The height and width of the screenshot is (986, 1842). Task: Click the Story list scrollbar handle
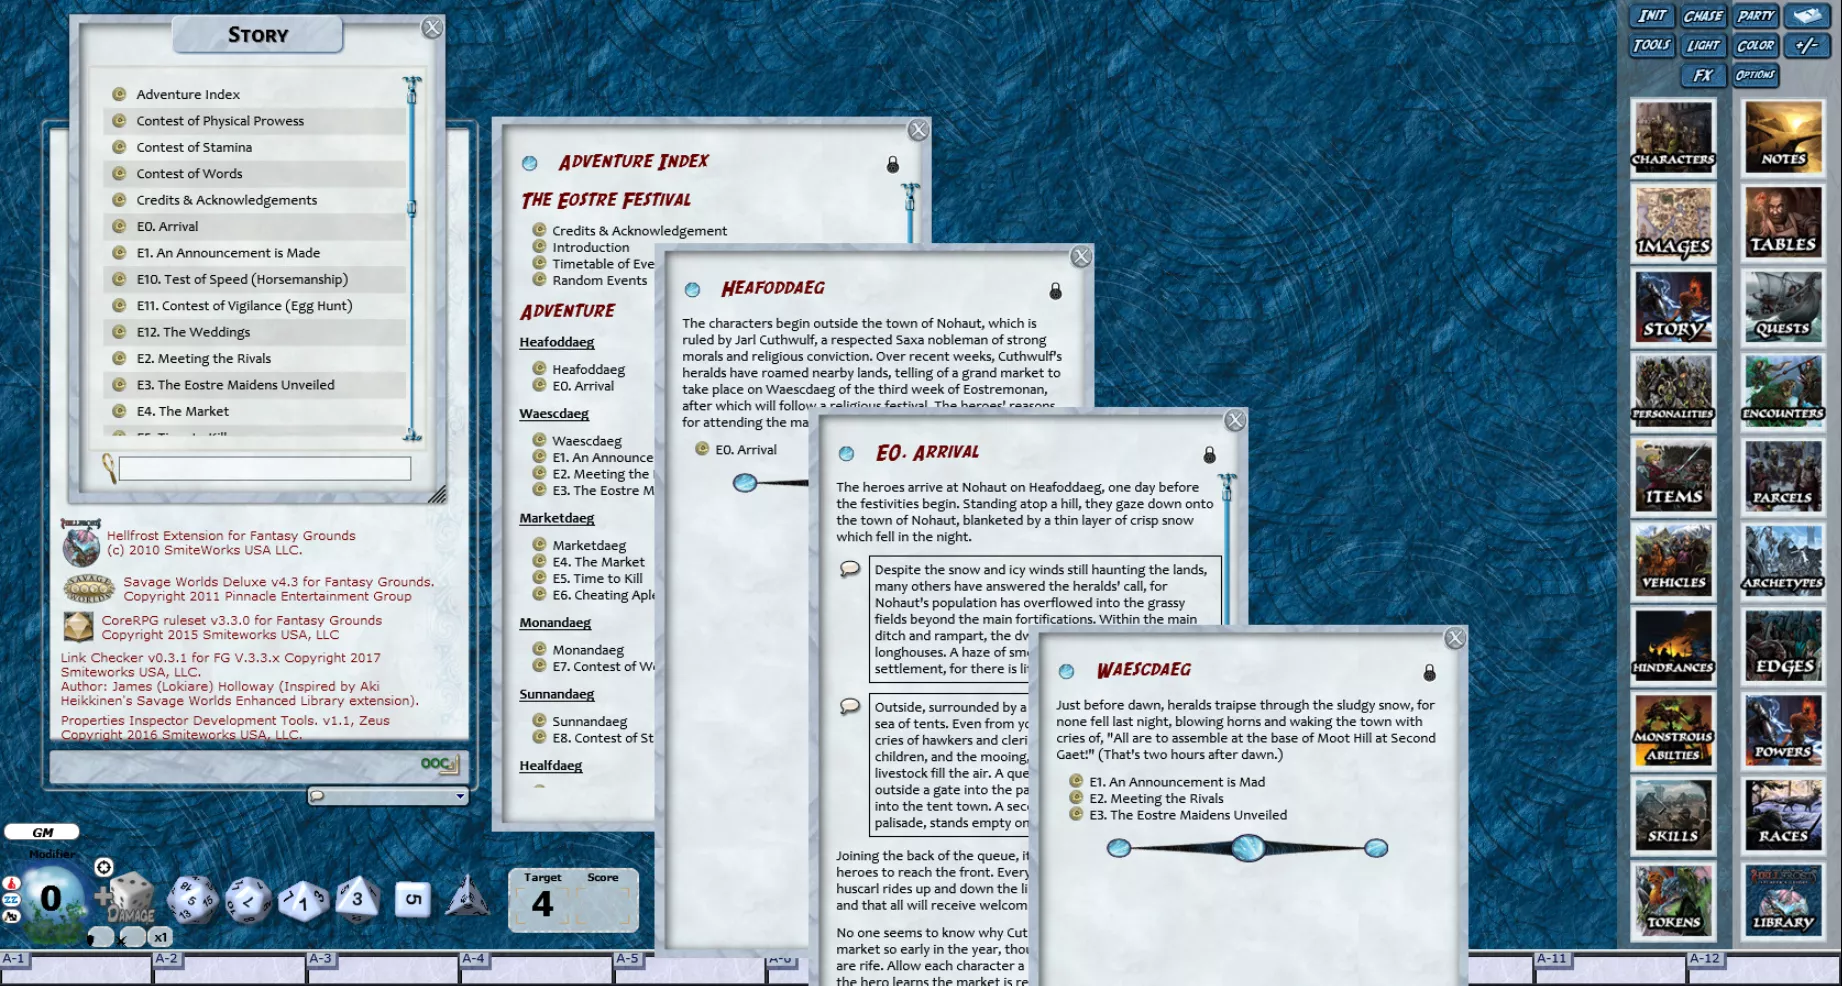pyautogui.click(x=411, y=208)
